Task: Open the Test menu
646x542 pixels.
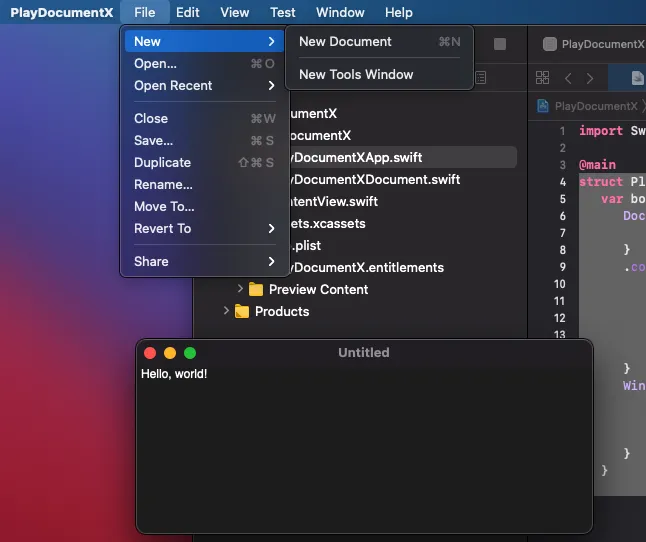Action: click(x=283, y=12)
